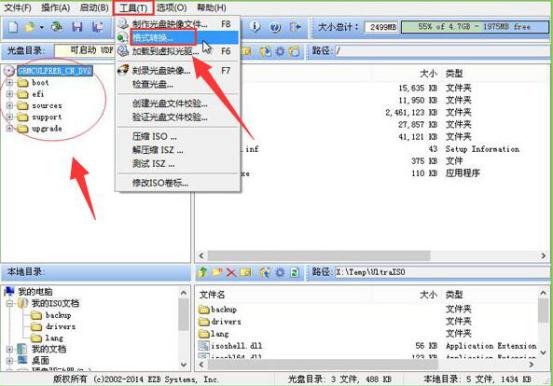Click the gear settings icon in local toolbar
This screenshot has width=553, height=386.
point(280,272)
